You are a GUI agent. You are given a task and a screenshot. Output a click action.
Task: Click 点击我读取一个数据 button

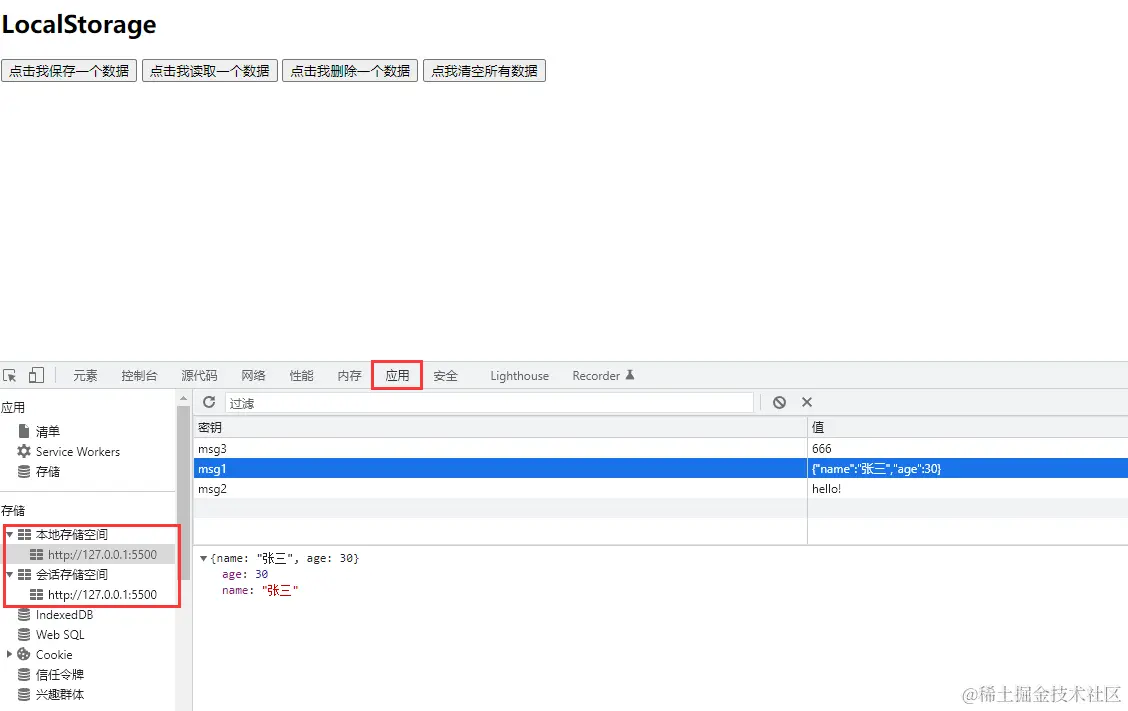point(209,71)
